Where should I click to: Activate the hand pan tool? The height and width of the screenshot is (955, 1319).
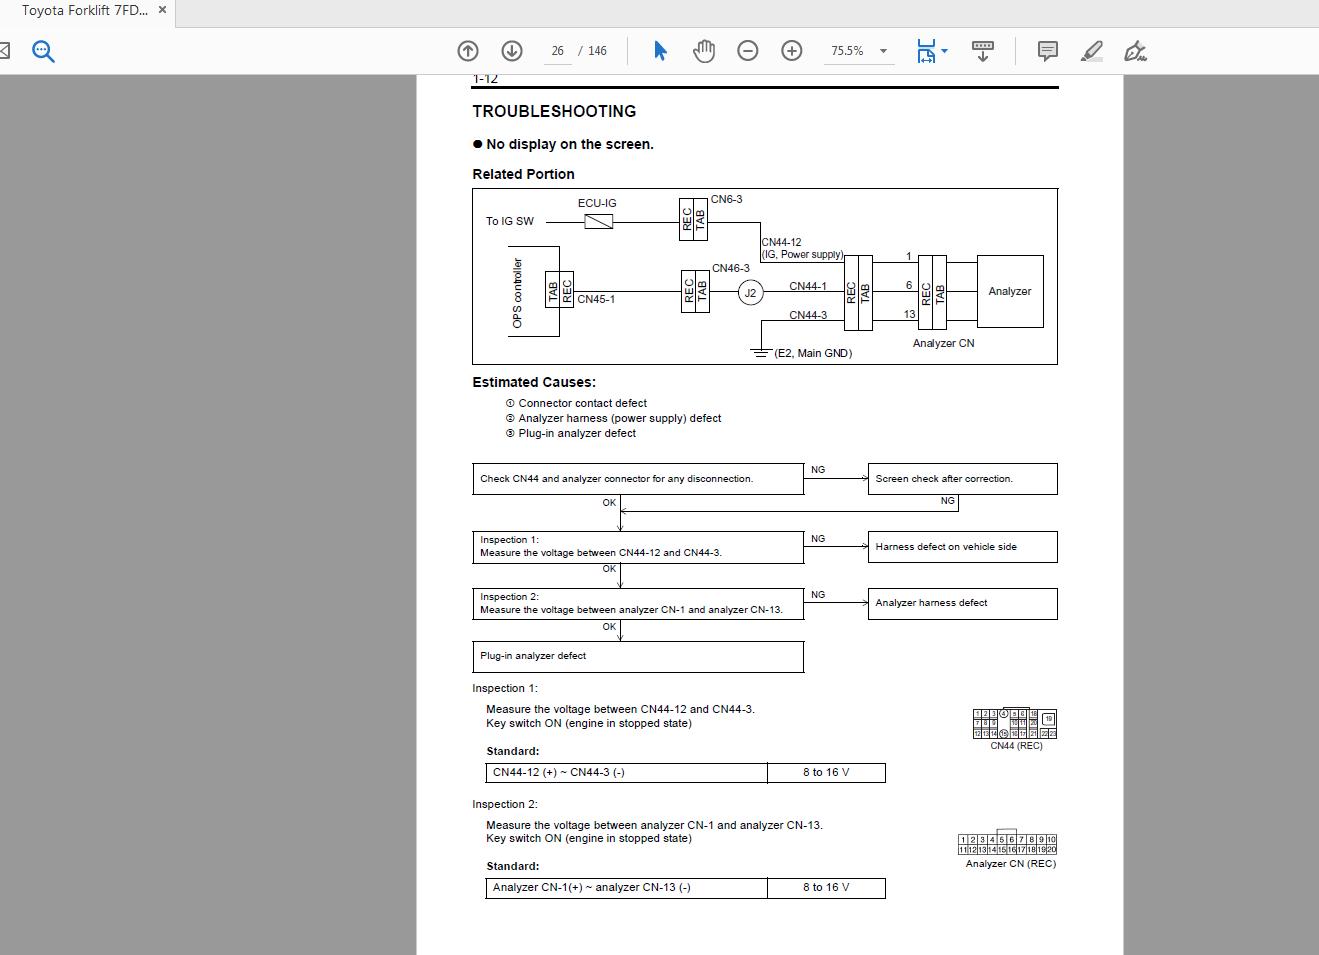tap(704, 51)
